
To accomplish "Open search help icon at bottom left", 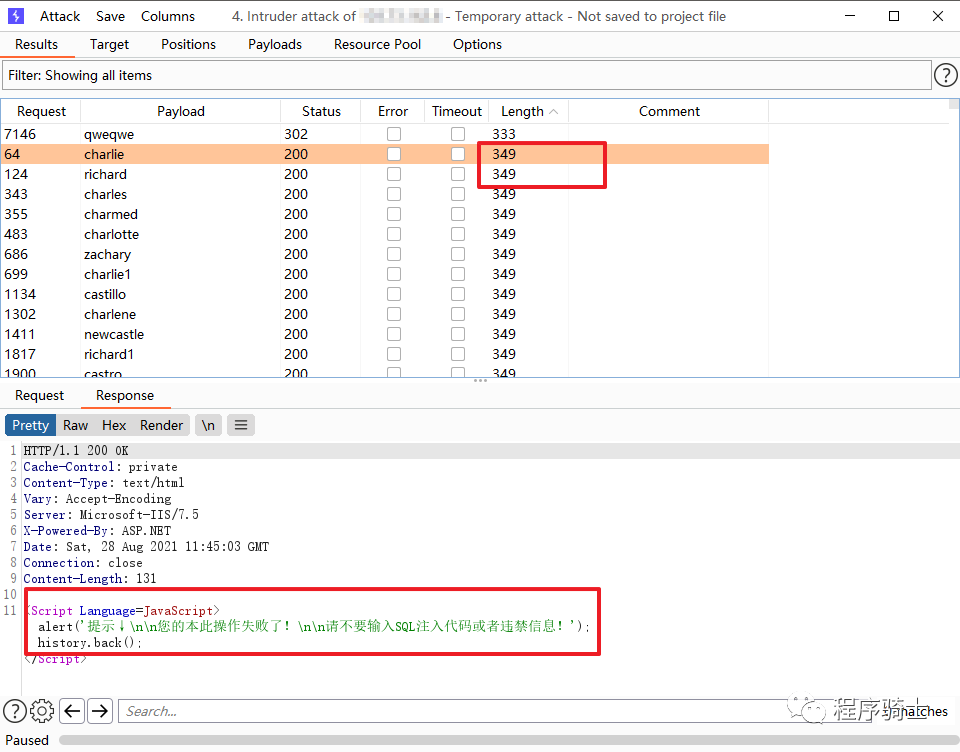I will coord(15,711).
